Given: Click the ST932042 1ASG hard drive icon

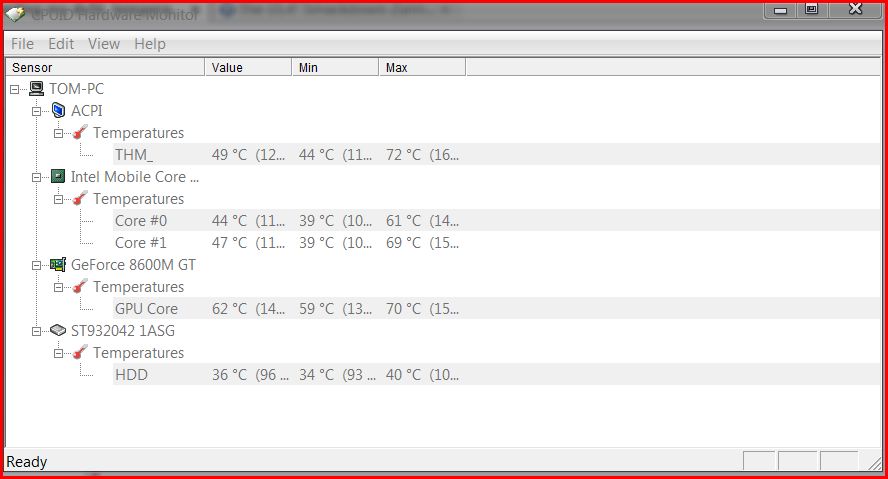Looking at the screenshot, I should pyautogui.click(x=58, y=330).
